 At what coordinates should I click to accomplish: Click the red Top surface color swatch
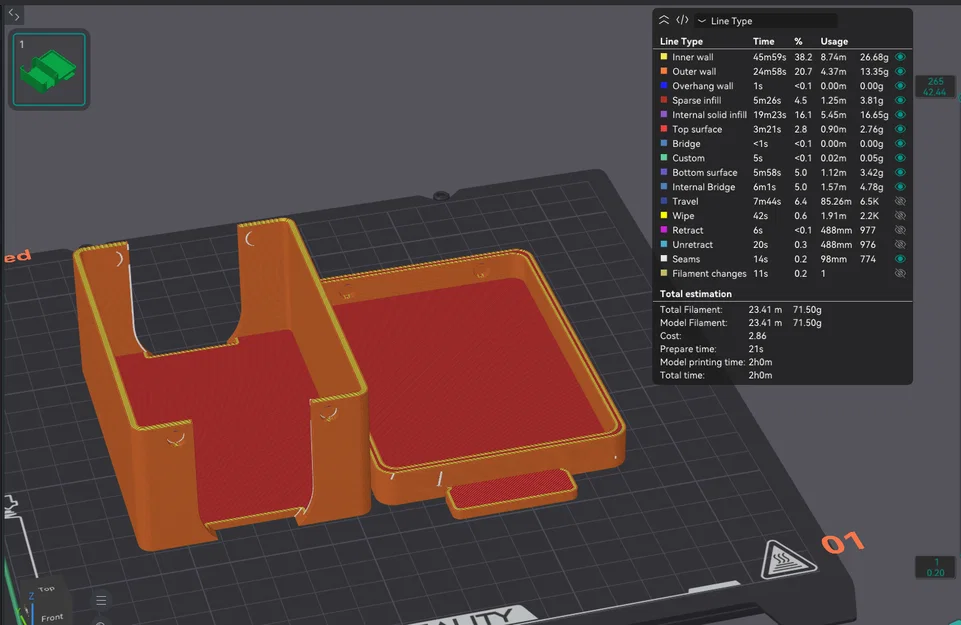click(664, 129)
